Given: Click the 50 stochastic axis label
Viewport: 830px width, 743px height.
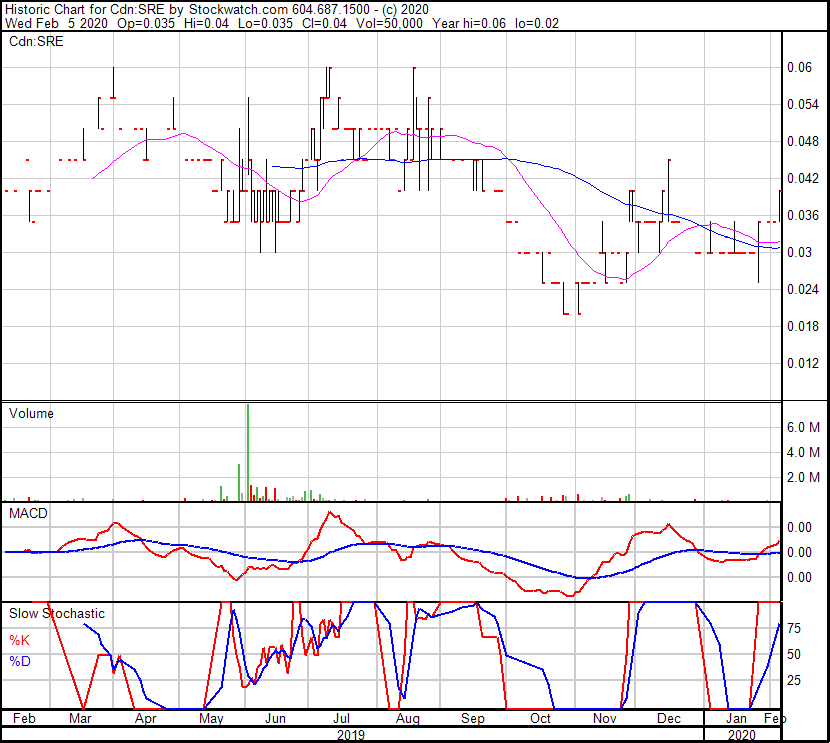Looking at the screenshot, I should tap(794, 655).
